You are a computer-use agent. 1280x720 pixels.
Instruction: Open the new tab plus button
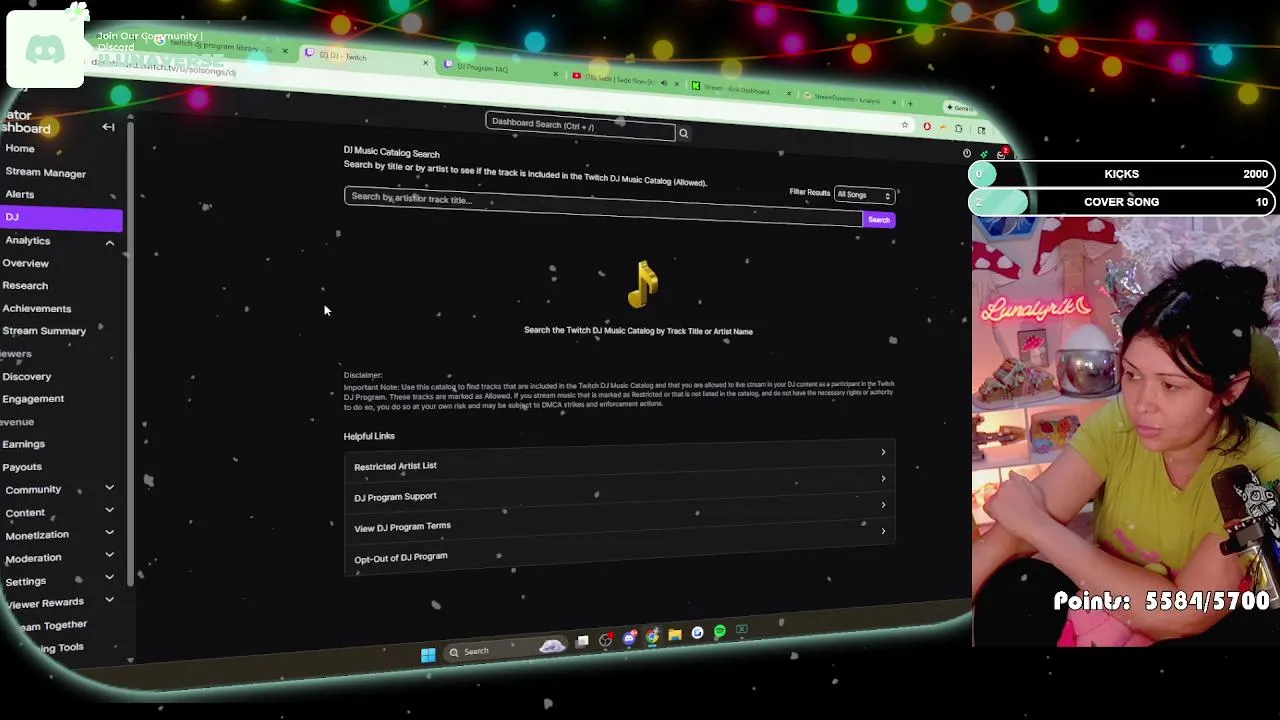pos(909,102)
